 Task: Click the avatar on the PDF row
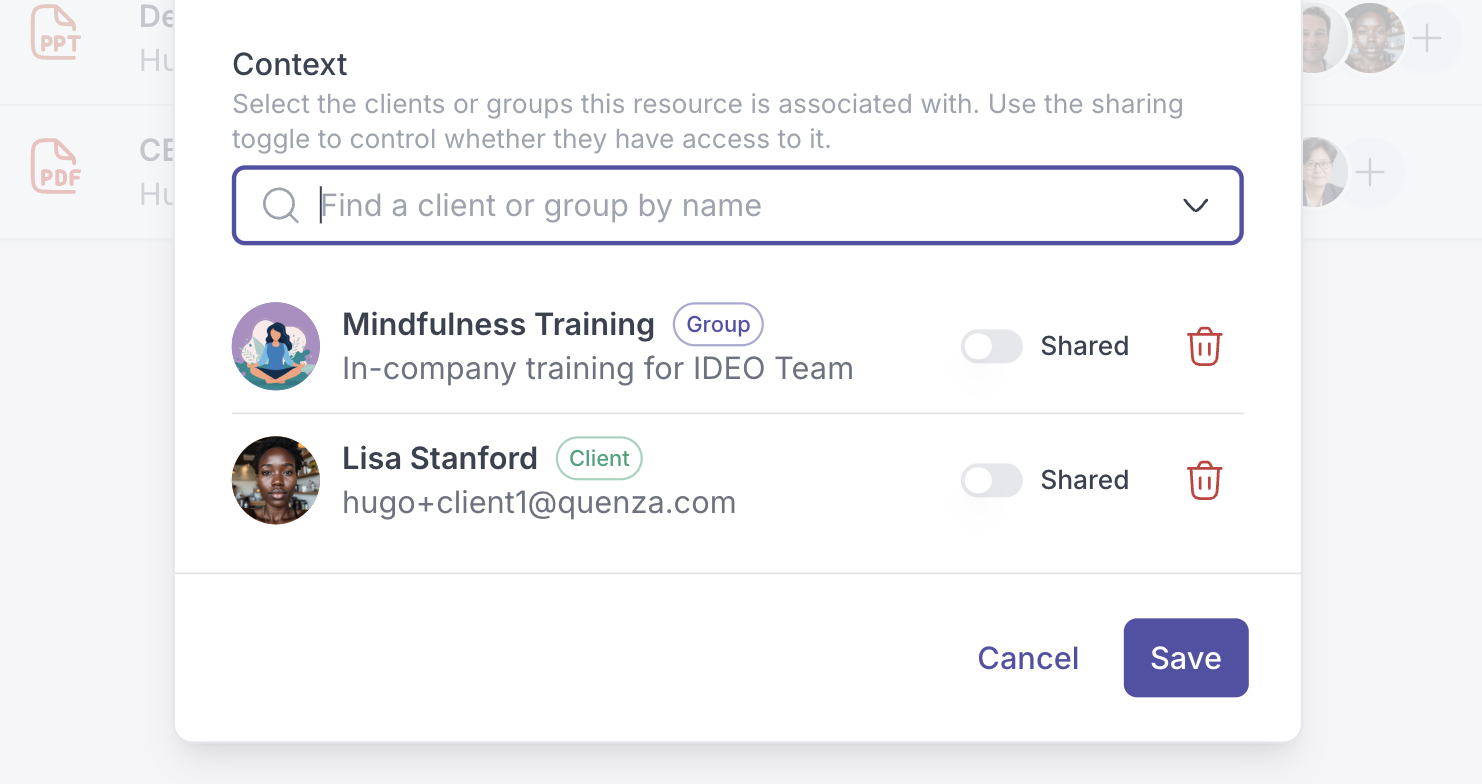[x=1318, y=172]
